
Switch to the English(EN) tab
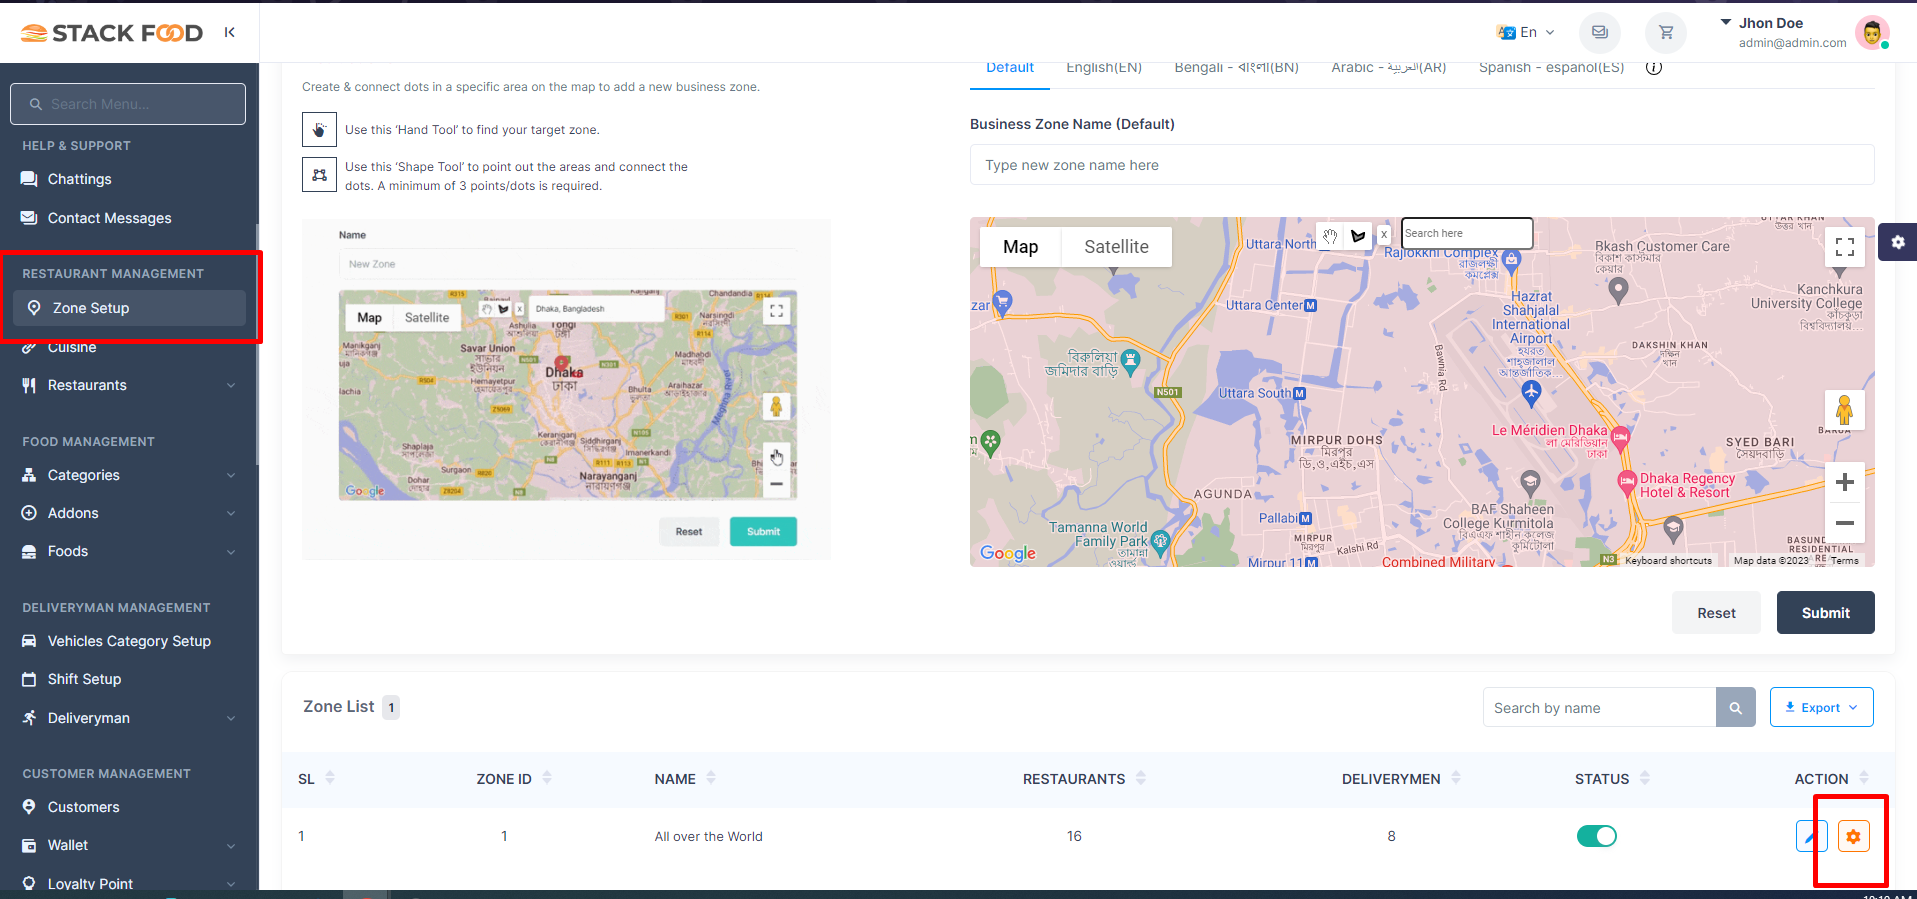pyautogui.click(x=1104, y=68)
